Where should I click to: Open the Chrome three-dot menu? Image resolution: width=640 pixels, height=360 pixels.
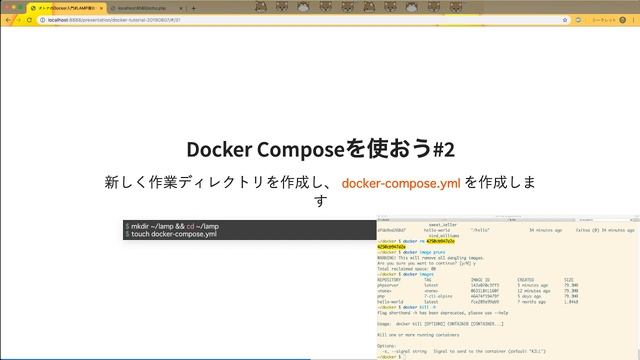(x=634, y=20)
